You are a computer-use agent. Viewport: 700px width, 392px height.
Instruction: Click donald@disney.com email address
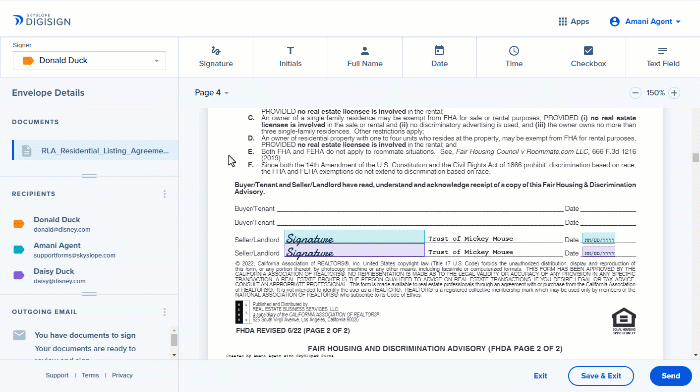62,229
